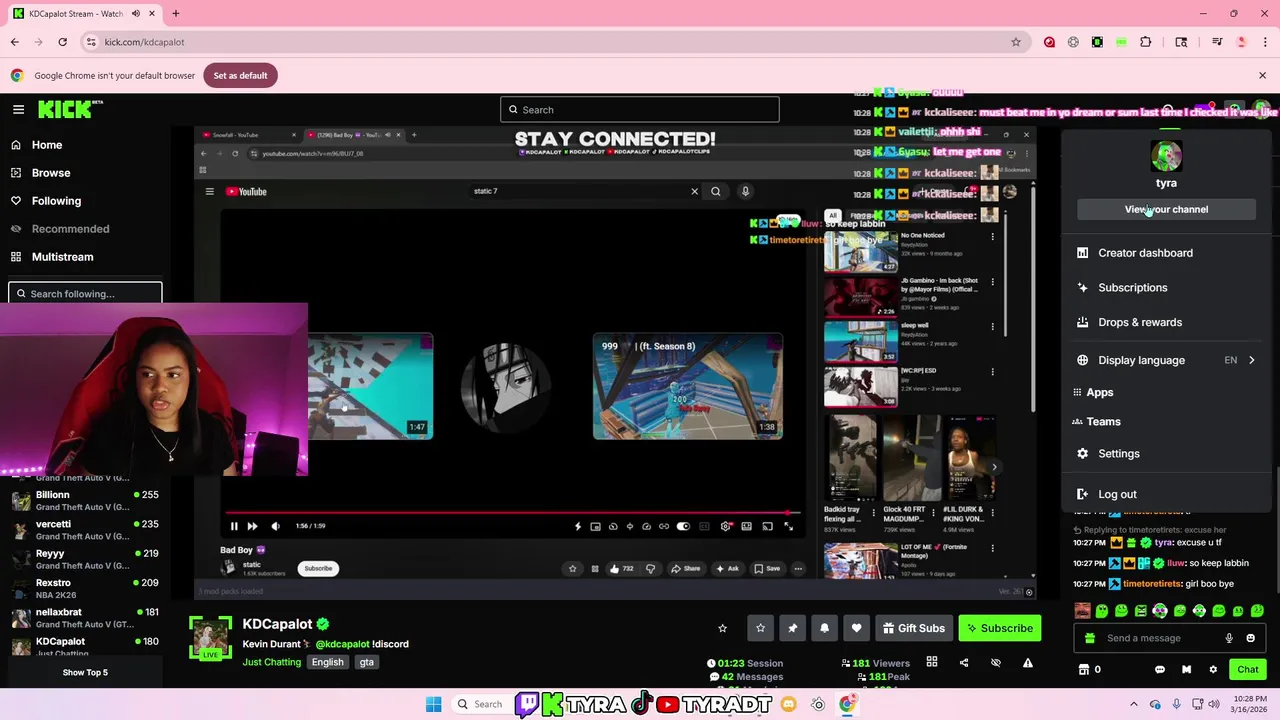Show hidden icons in the system tray
This screenshot has height=720, width=1280.
coord(1133,704)
